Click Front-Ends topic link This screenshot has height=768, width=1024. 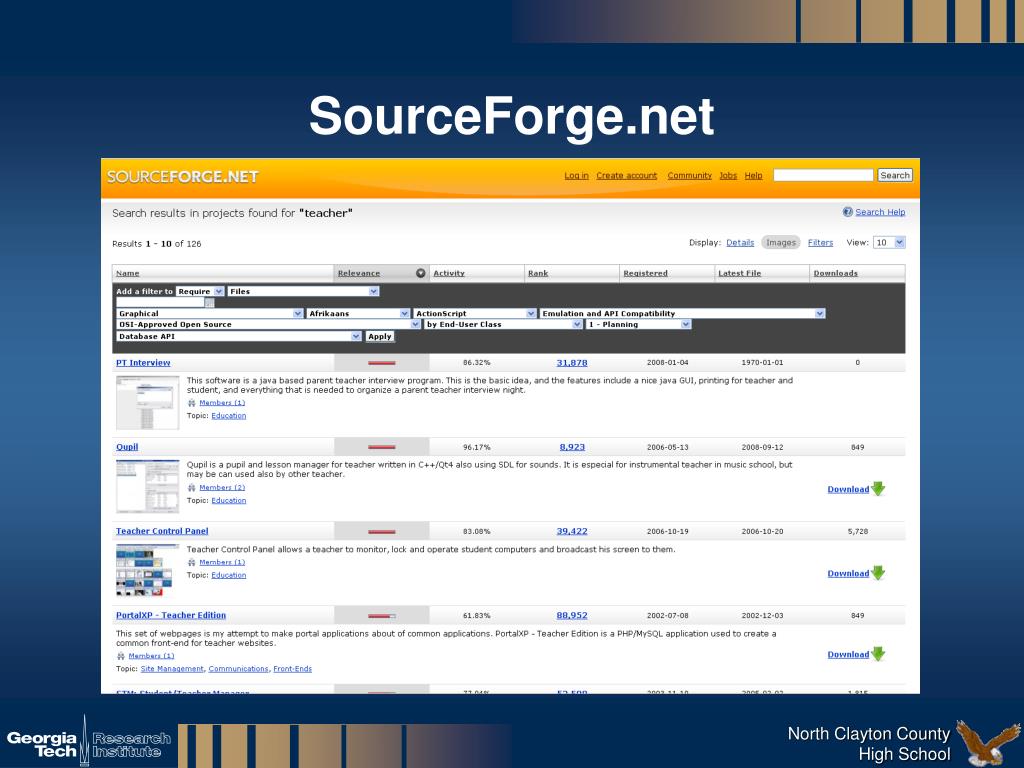point(293,669)
